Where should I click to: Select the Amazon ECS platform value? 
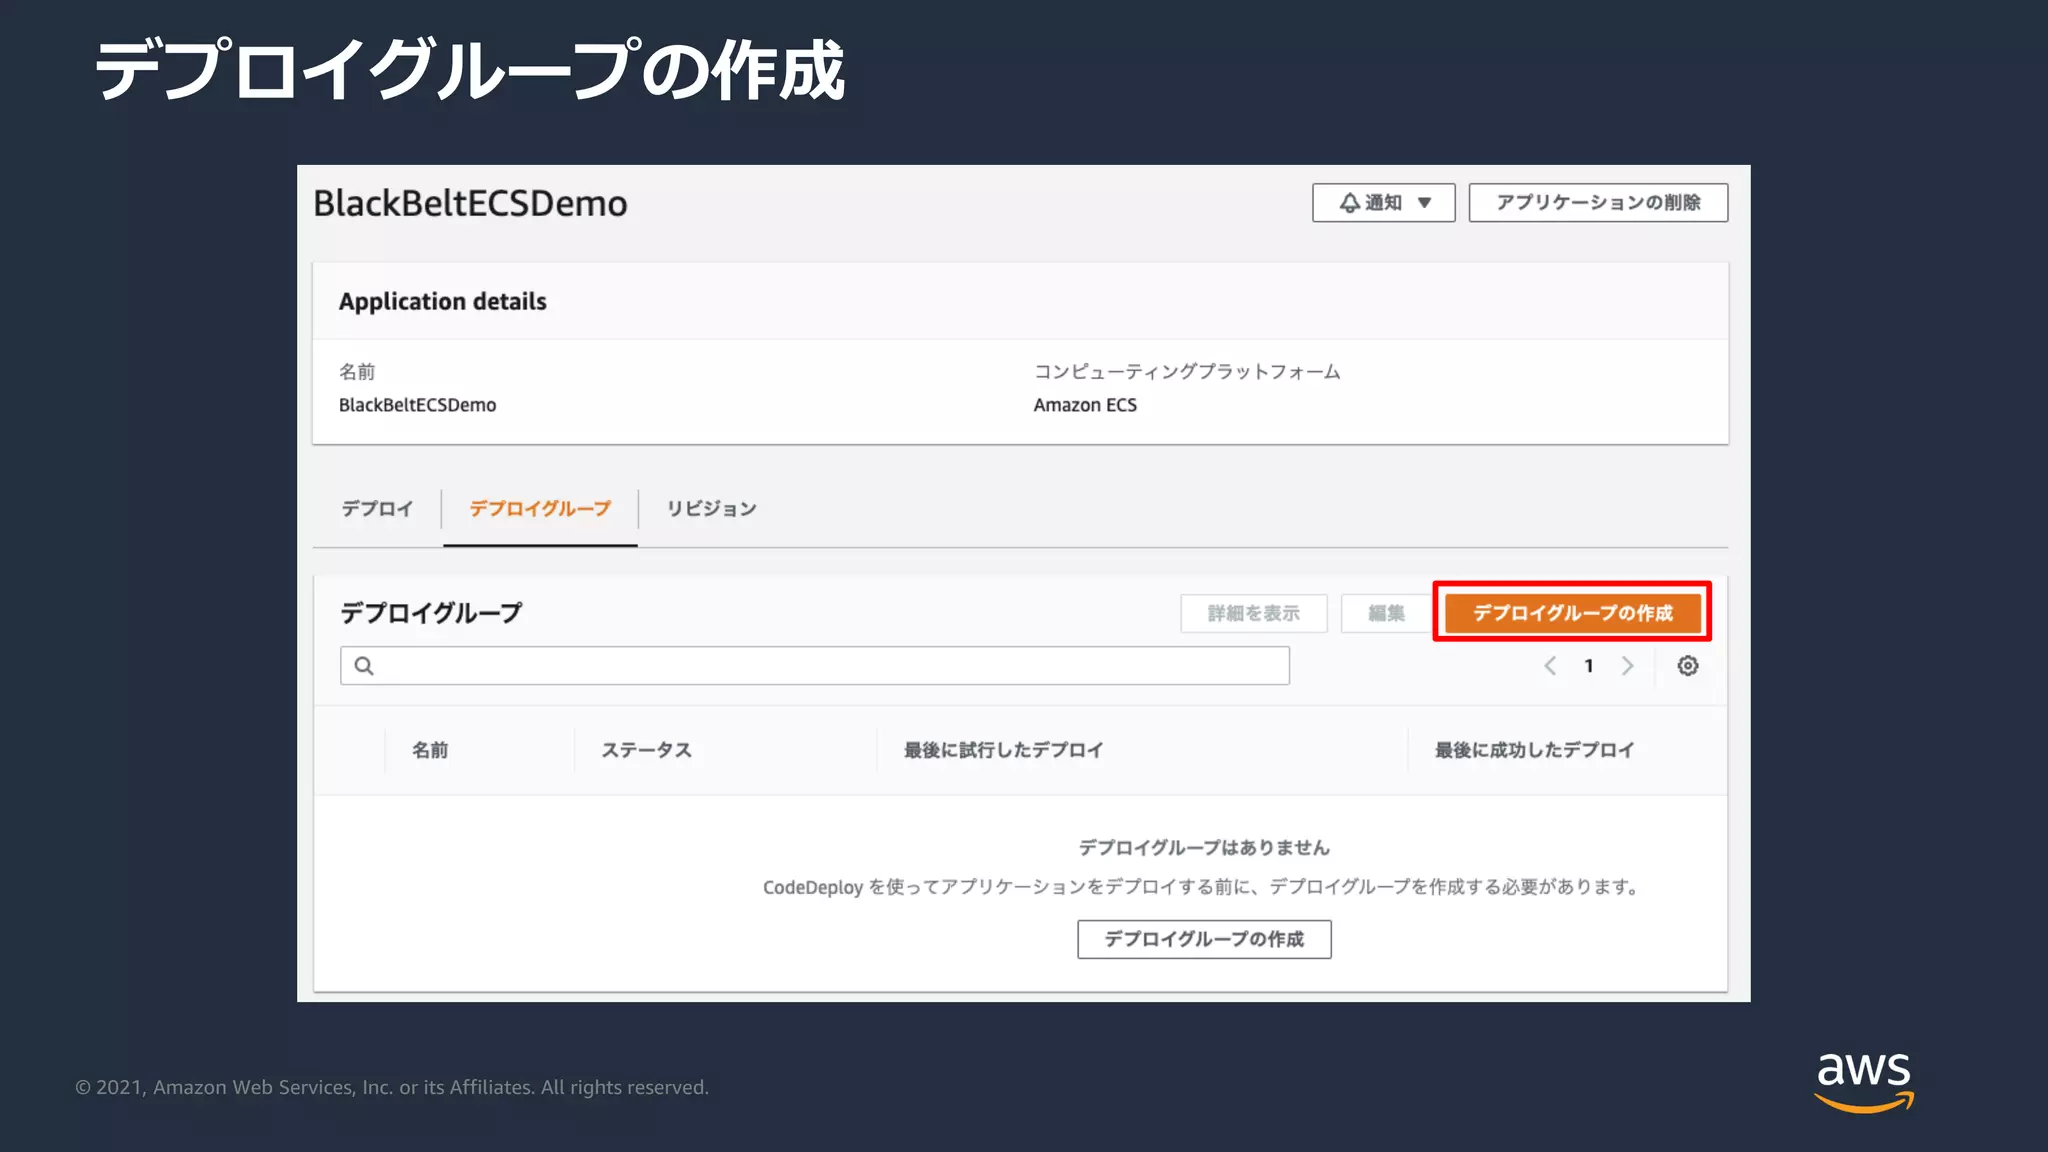pyautogui.click(x=1085, y=405)
